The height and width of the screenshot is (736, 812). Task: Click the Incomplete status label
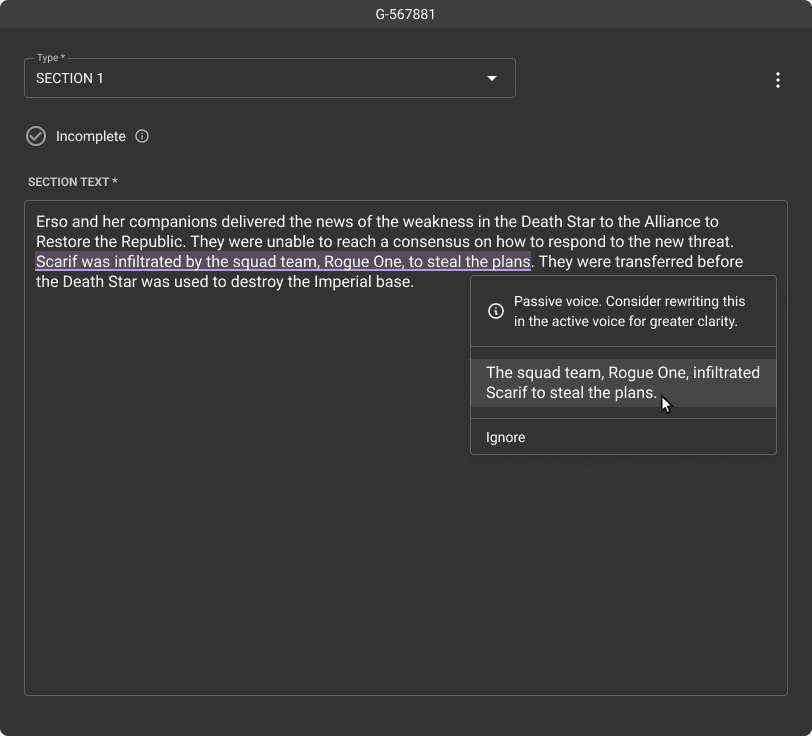coord(91,136)
